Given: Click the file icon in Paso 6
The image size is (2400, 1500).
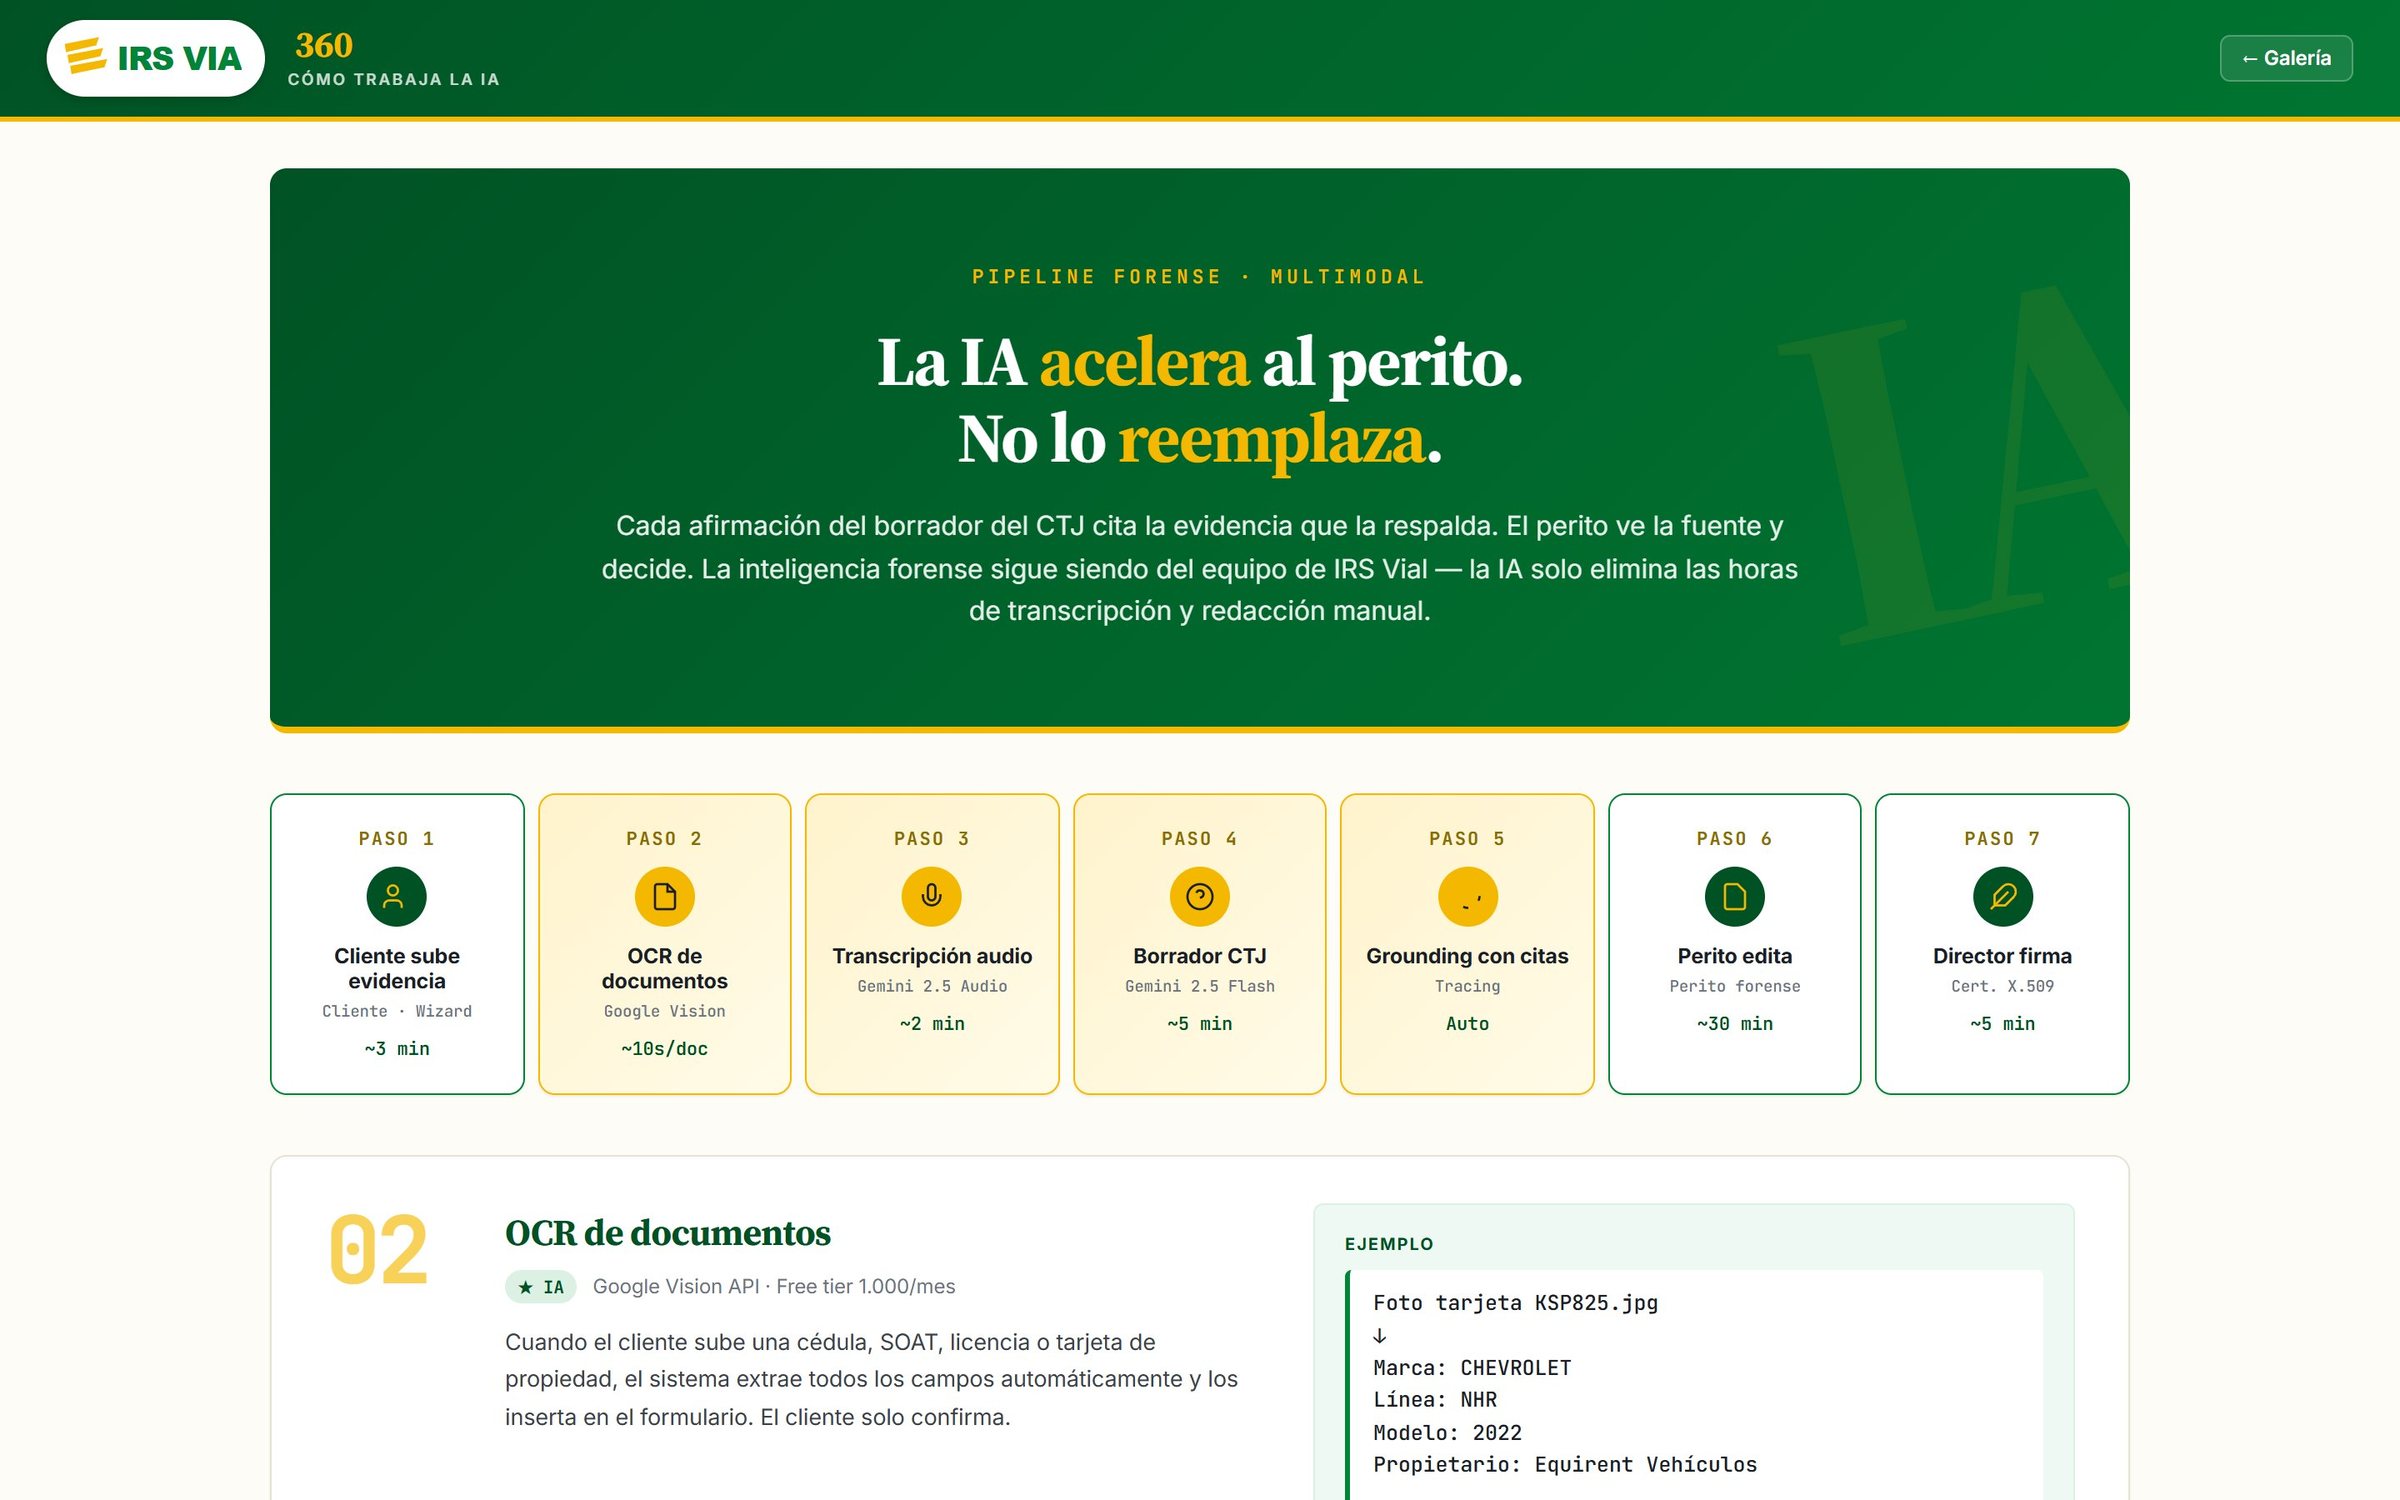Looking at the screenshot, I should [1734, 896].
